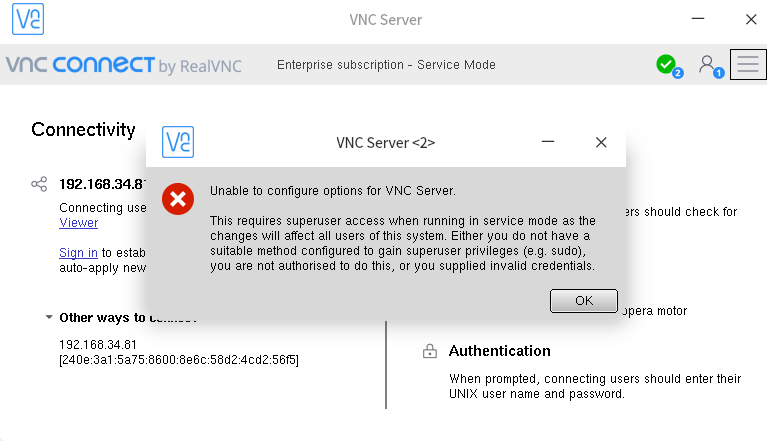Viewport: 767px width, 441px height.
Task: Click the VNC logo in main title bar
Action: click(28, 20)
